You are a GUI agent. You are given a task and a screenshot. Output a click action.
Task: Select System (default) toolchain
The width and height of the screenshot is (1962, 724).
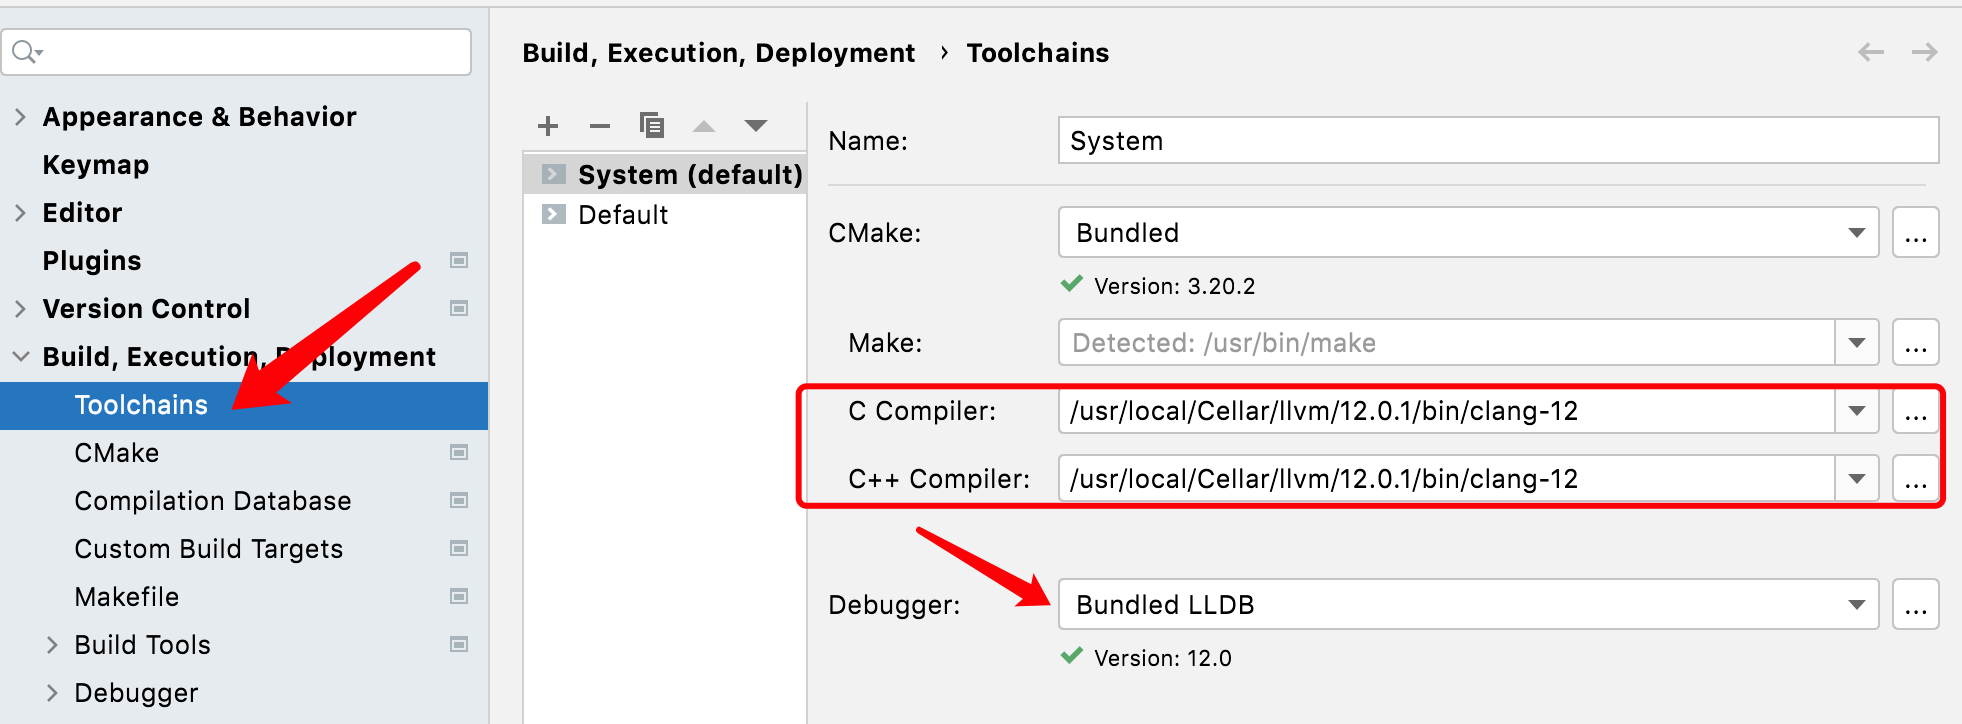tap(665, 174)
